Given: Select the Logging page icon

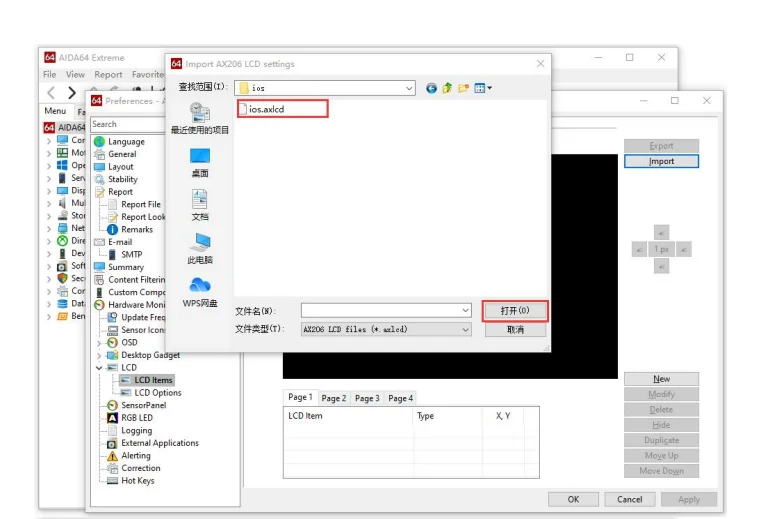Looking at the screenshot, I should 112,430.
